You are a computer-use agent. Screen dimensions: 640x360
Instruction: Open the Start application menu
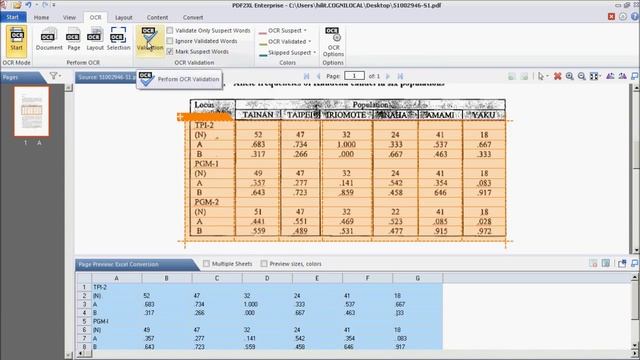point(13,17)
